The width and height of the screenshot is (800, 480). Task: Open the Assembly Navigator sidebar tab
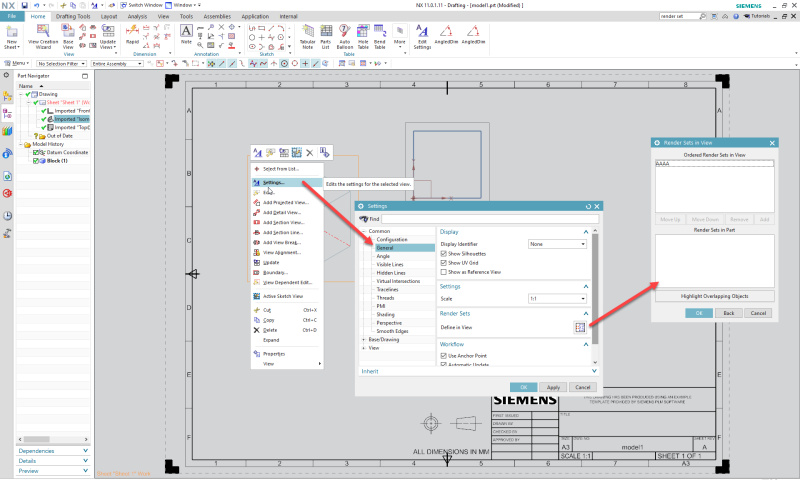(x=7, y=96)
